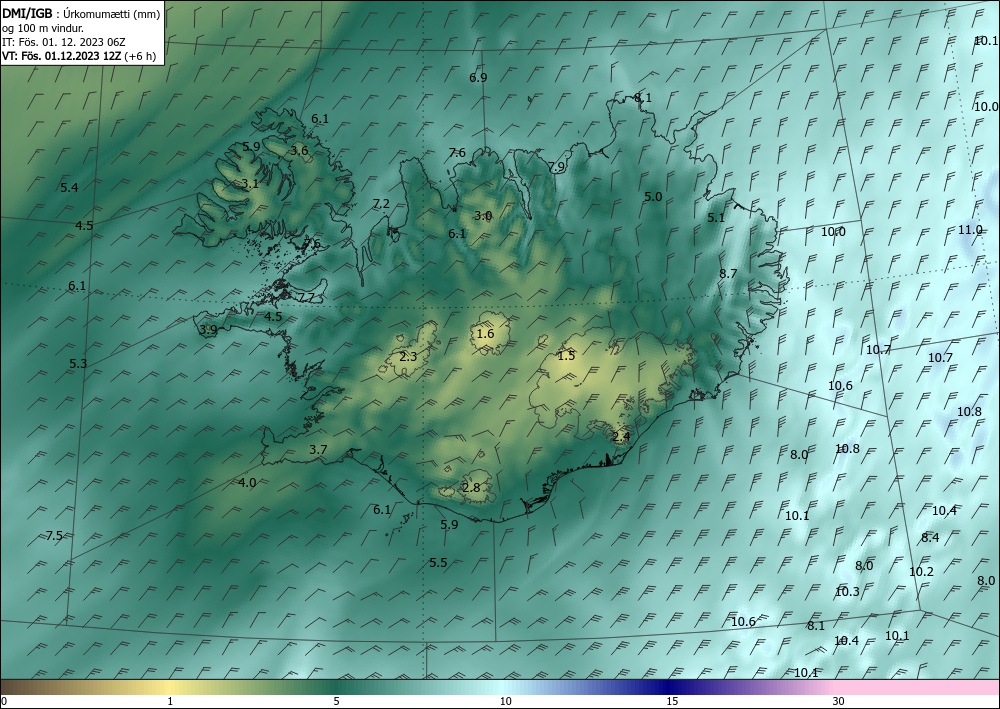
Task: Click the 6.9 value on the map
Action: 478,78
